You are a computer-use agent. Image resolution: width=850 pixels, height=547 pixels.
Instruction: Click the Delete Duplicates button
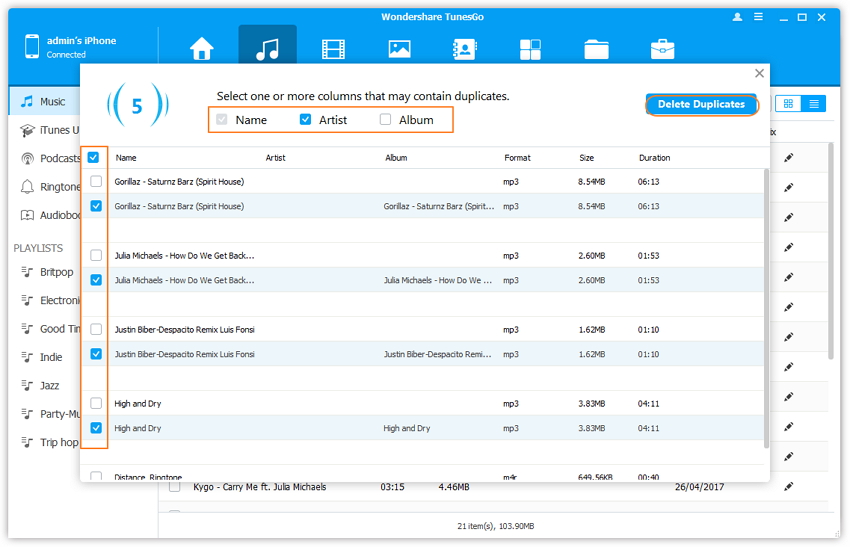pos(701,104)
